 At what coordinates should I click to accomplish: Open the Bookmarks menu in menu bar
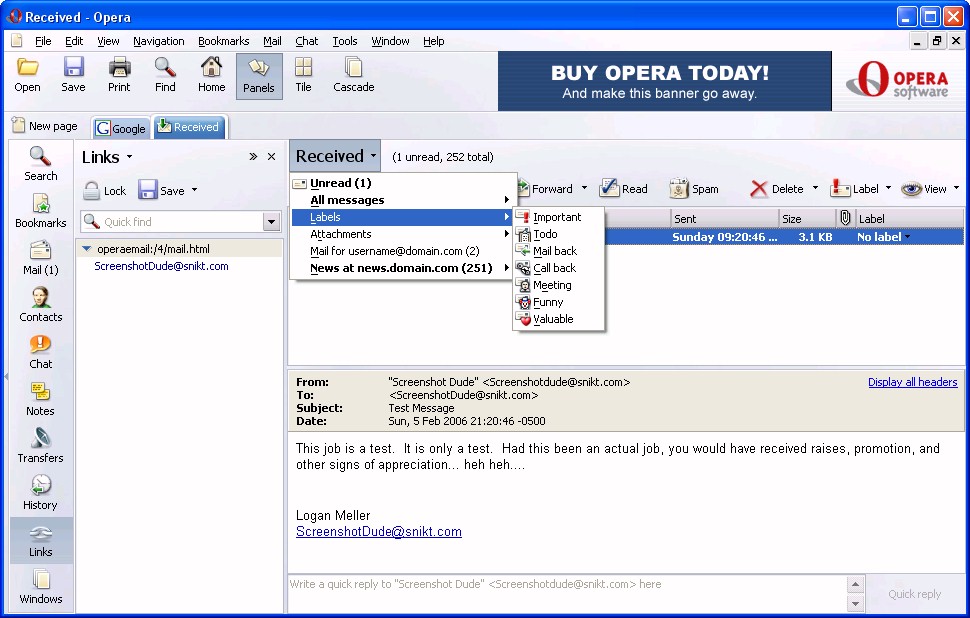(223, 41)
